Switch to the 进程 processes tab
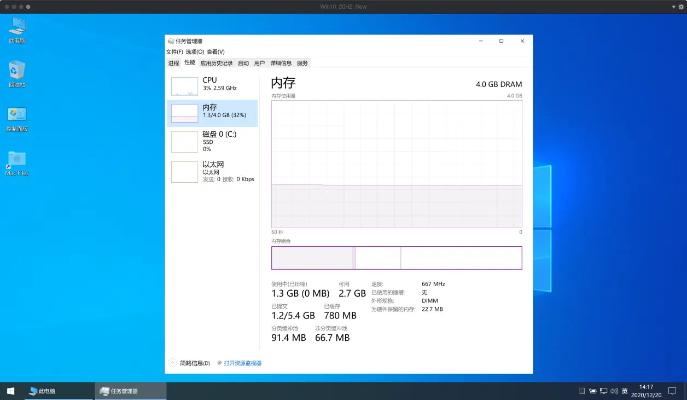Image resolution: width=687 pixels, height=400 pixels. point(174,62)
